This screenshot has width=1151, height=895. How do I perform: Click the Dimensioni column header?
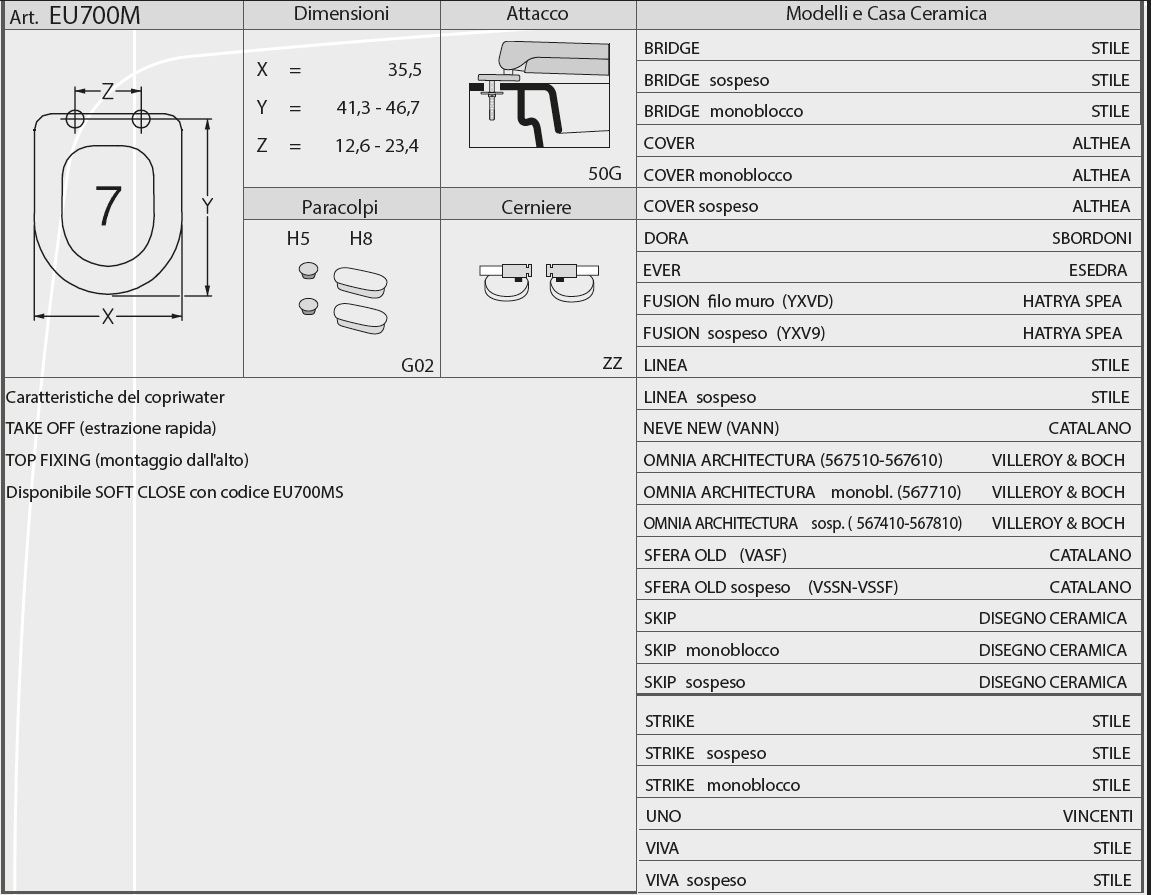(x=341, y=14)
